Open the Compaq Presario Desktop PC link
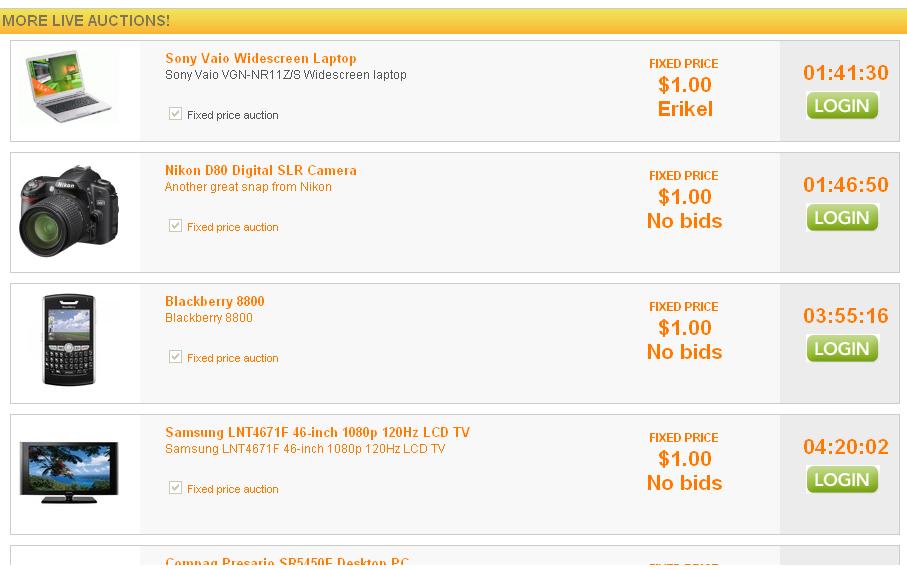 click(x=286, y=561)
